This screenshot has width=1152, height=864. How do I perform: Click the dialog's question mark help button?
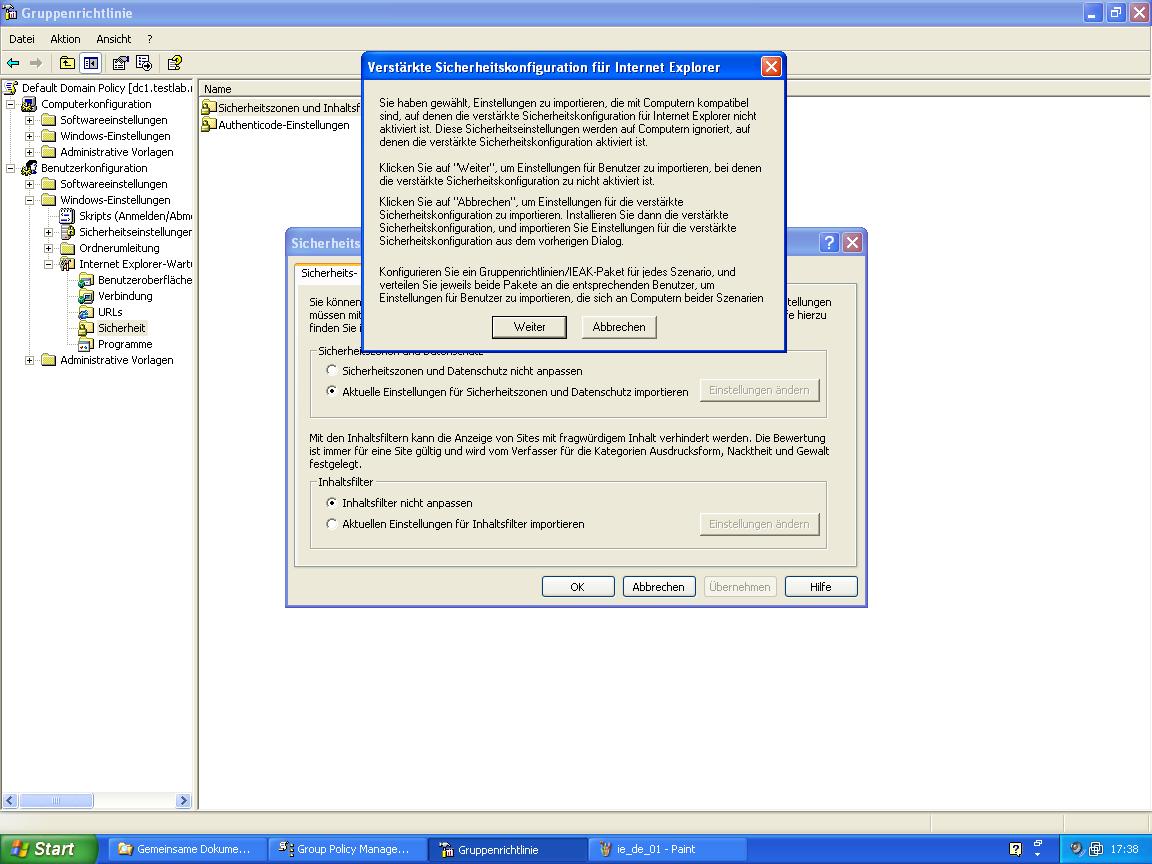(829, 243)
